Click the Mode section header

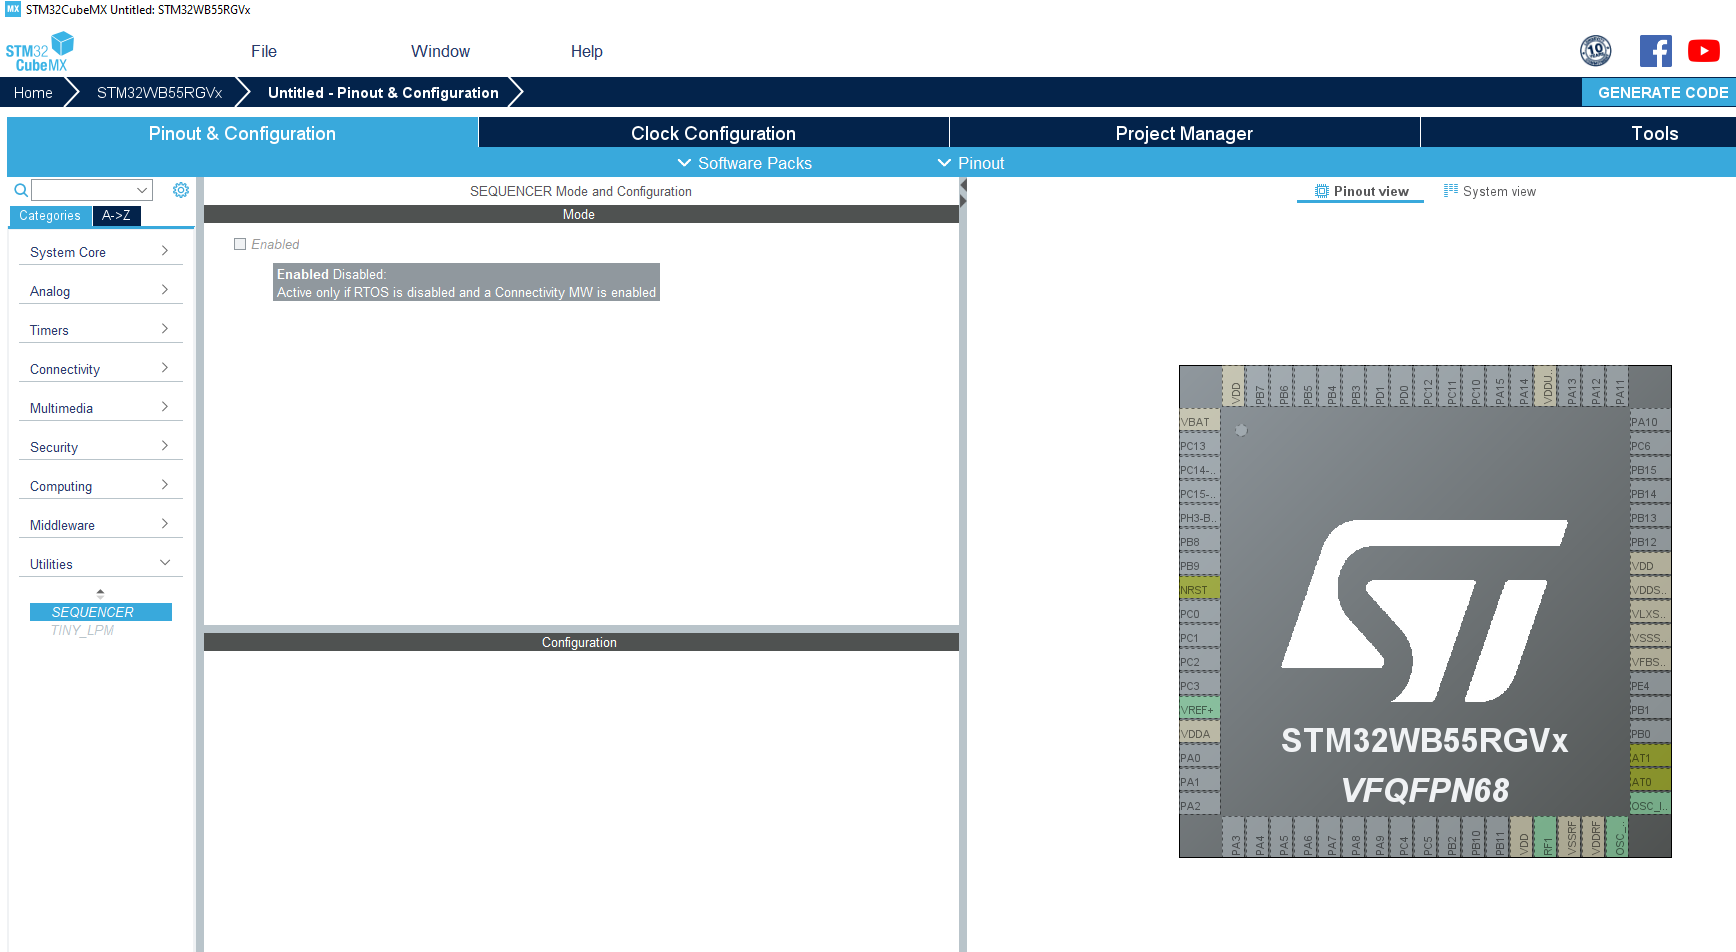point(580,214)
